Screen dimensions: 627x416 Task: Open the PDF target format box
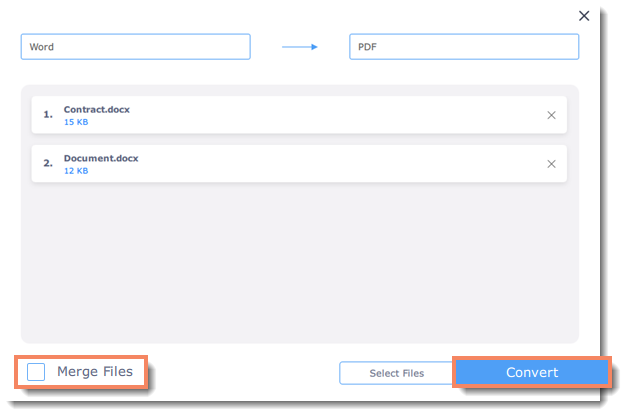[464, 47]
